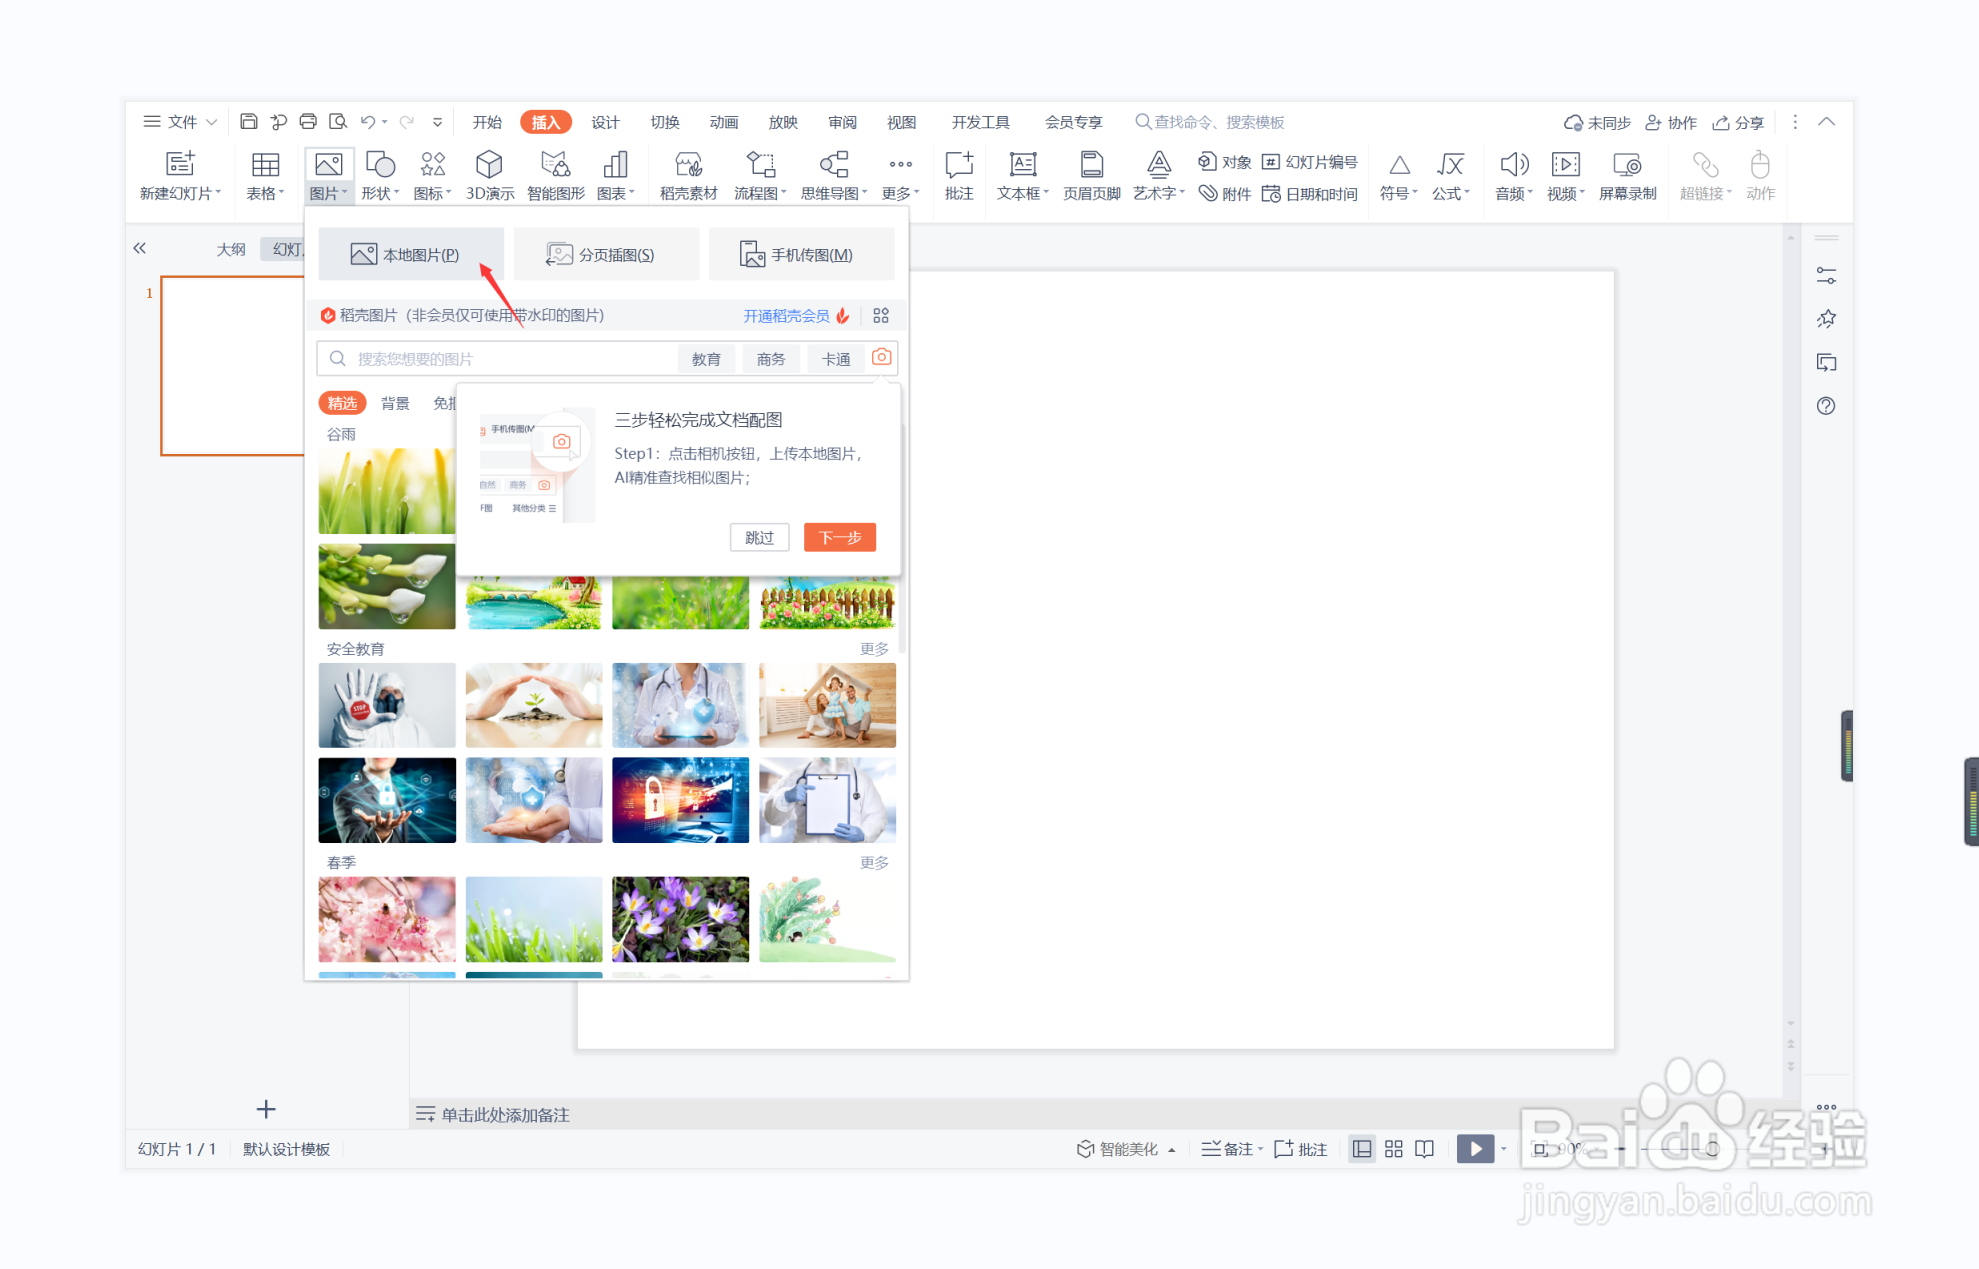The width and height of the screenshot is (1979, 1269).
Task: Open the 3D演示 tool
Action: [x=489, y=175]
